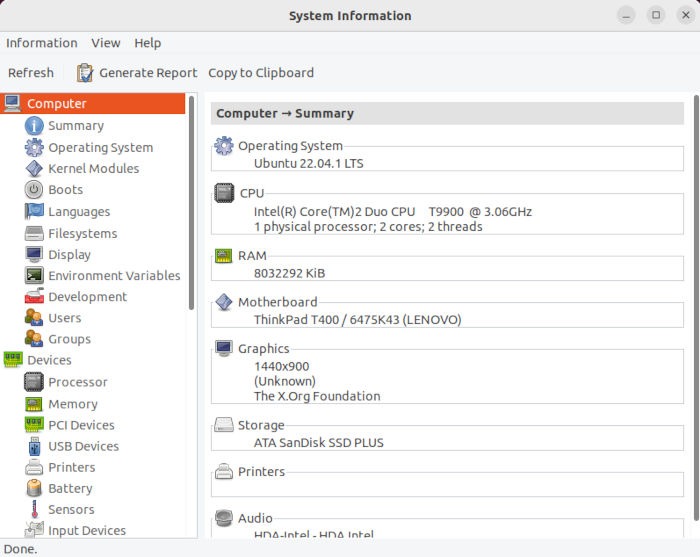Viewport: 700px width, 557px height.
Task: Click the Groups people icon
Action: tap(34, 339)
